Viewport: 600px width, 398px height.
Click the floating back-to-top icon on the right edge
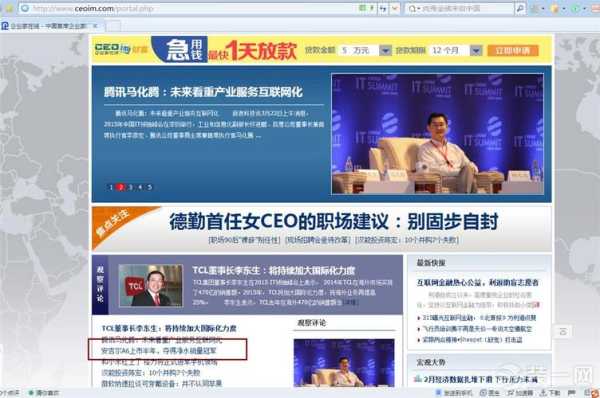[563, 332]
